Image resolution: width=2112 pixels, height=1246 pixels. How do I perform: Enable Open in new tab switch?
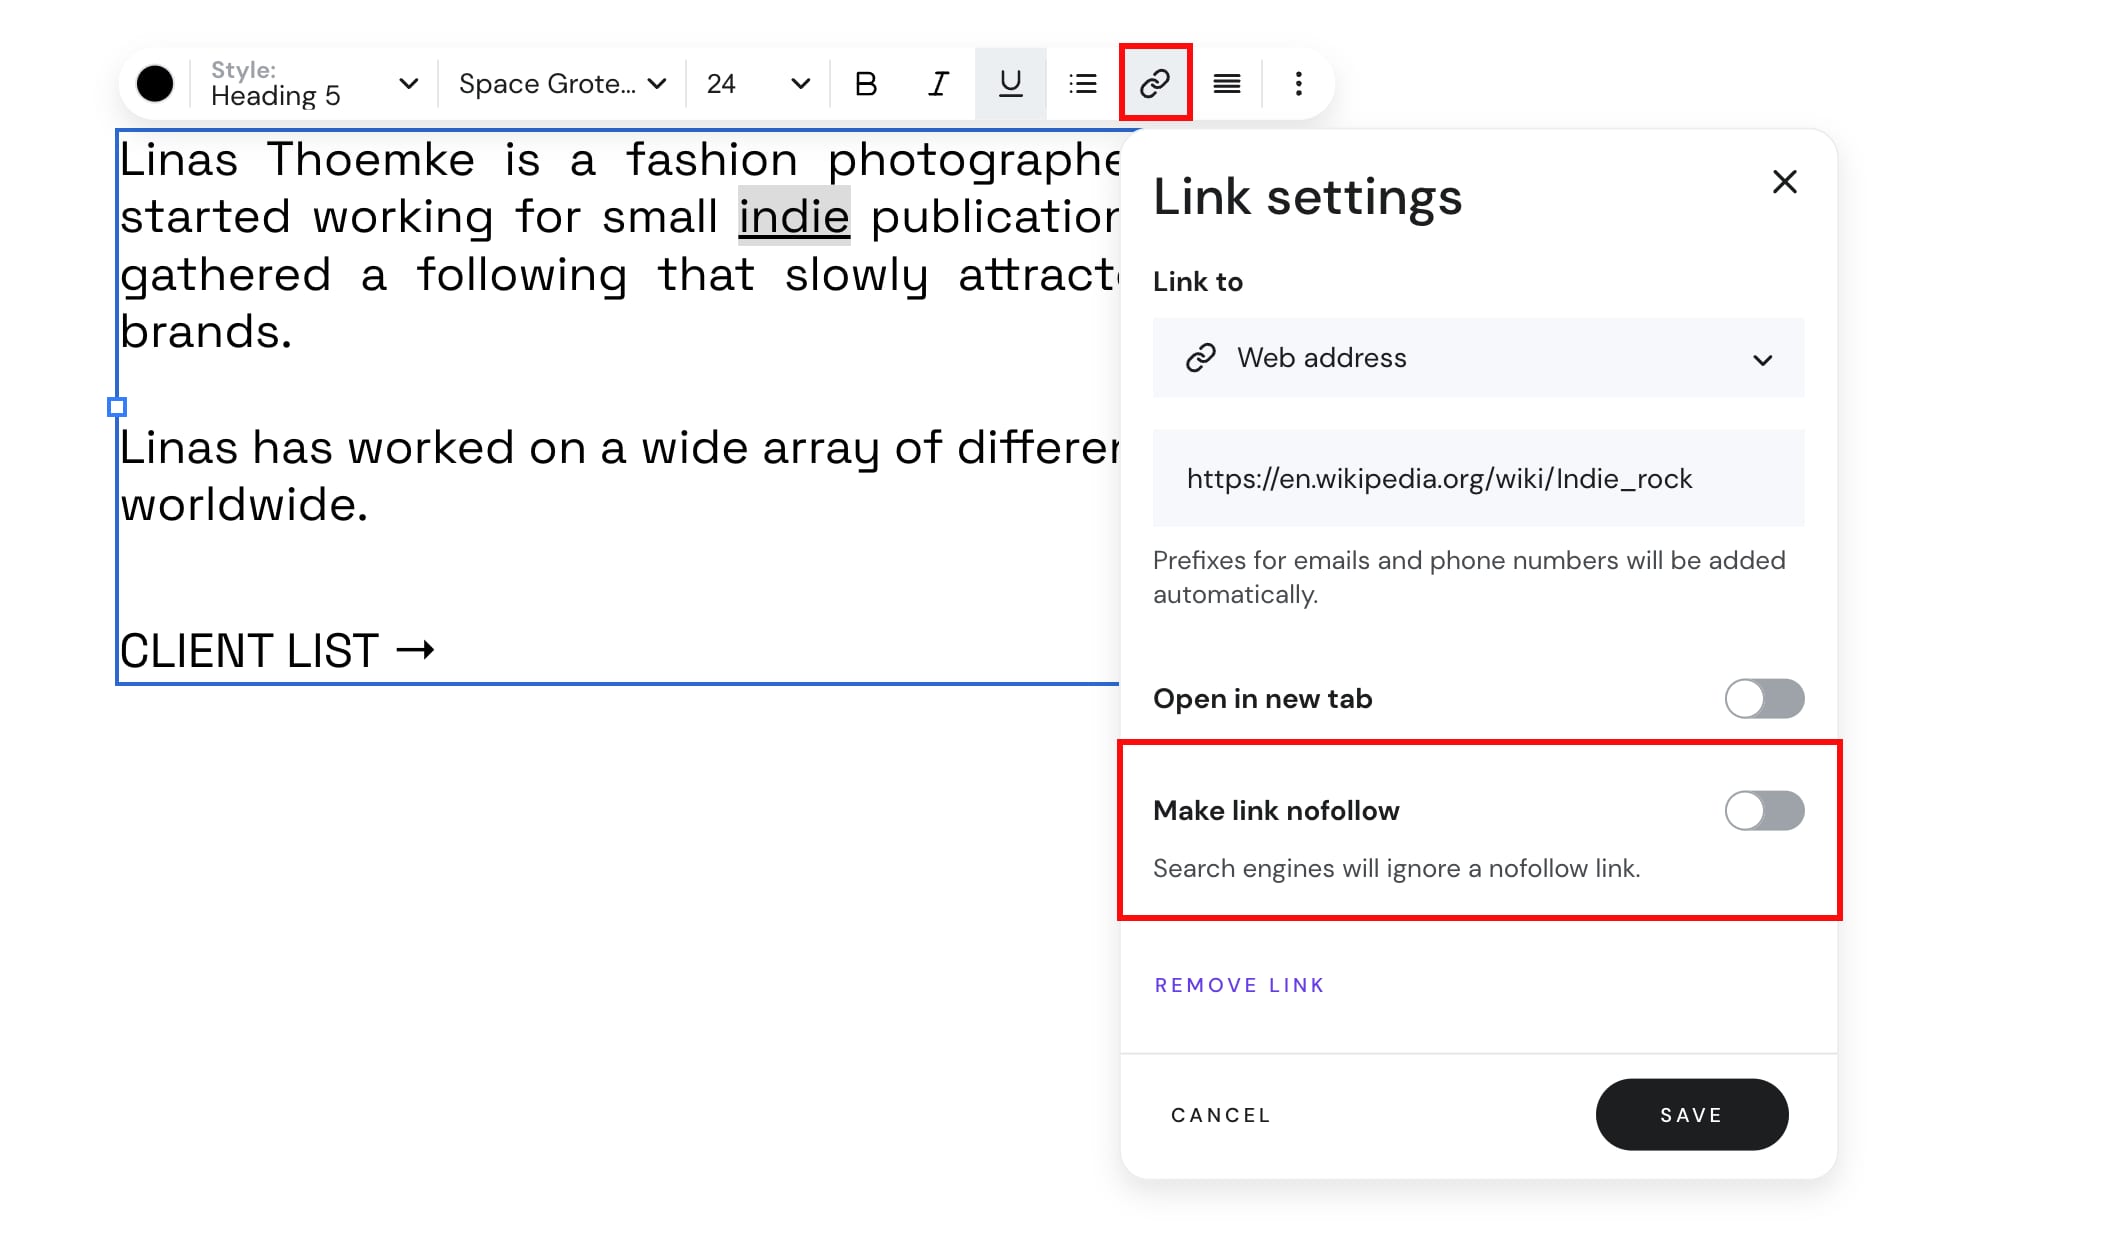[1764, 698]
